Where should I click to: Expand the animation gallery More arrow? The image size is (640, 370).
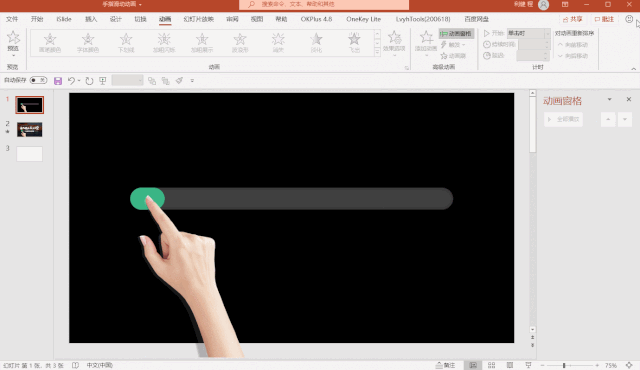click(x=377, y=52)
